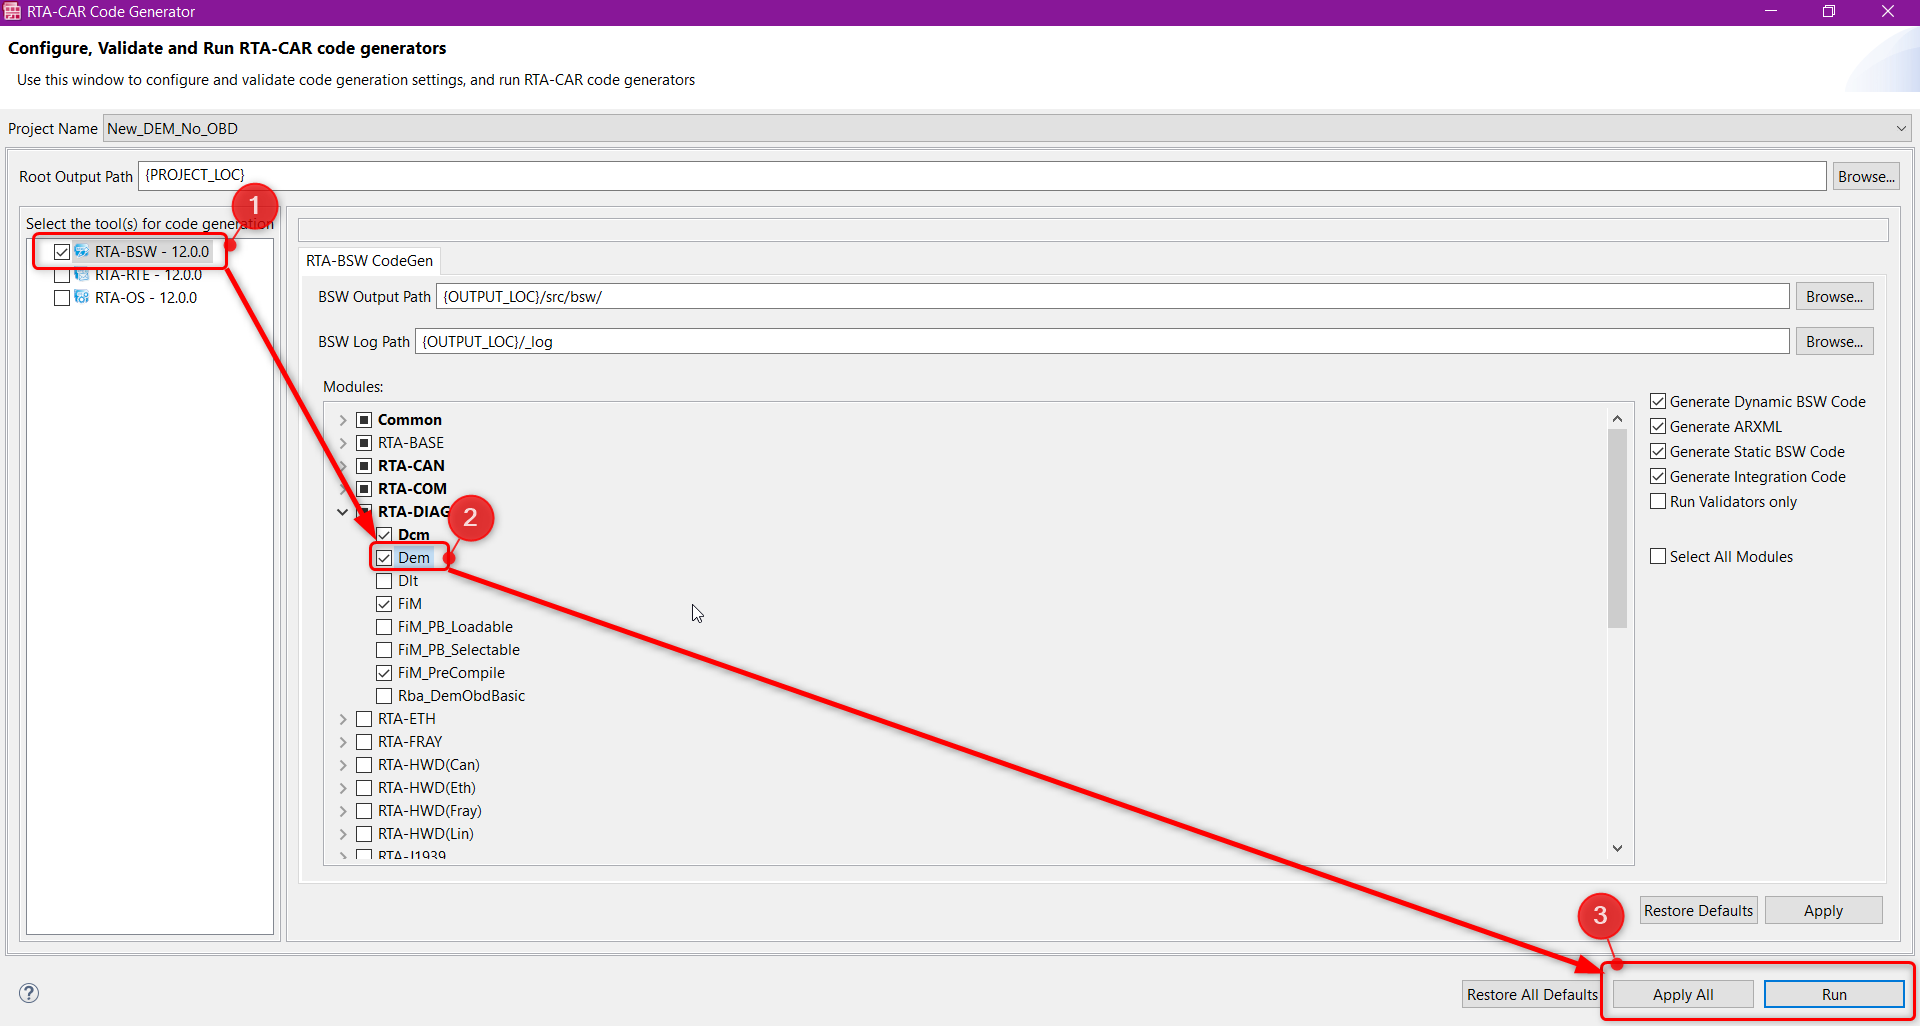Enable the RTA-OS - 12.0.0 checkbox
The image size is (1920, 1026).
pyautogui.click(x=62, y=298)
